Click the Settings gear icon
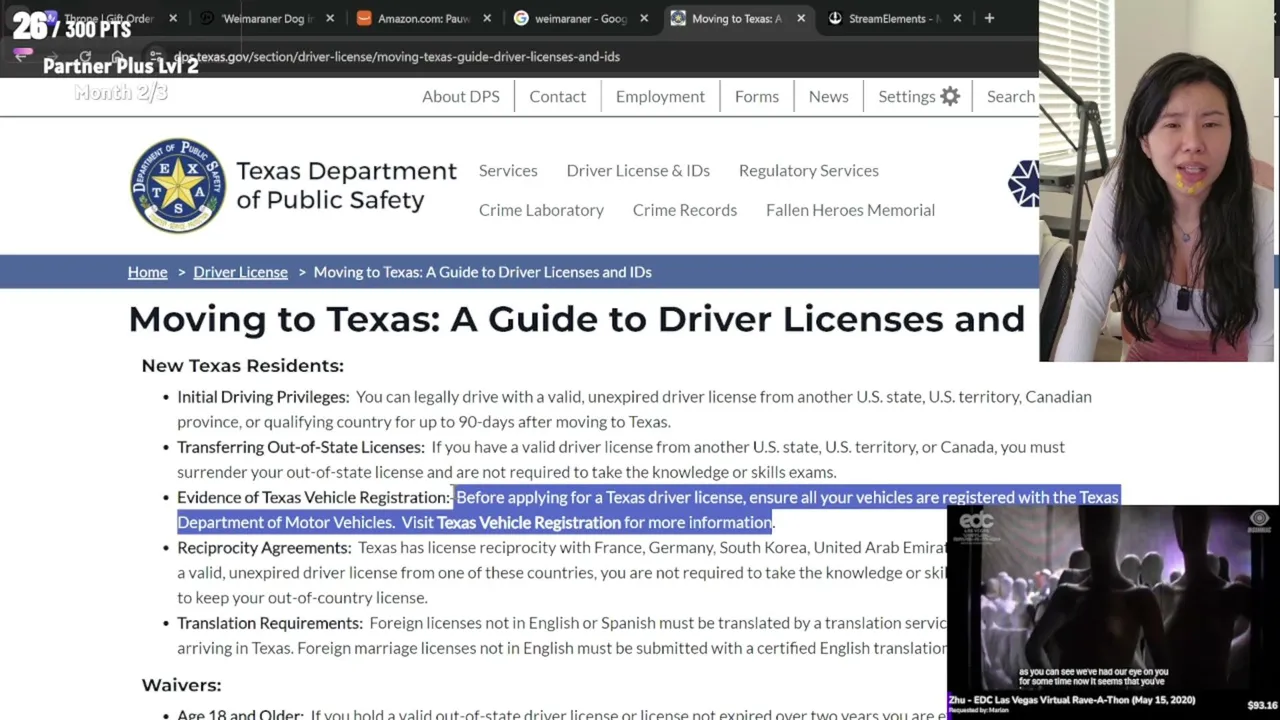Screen dimensions: 1280x720 pos(950,97)
